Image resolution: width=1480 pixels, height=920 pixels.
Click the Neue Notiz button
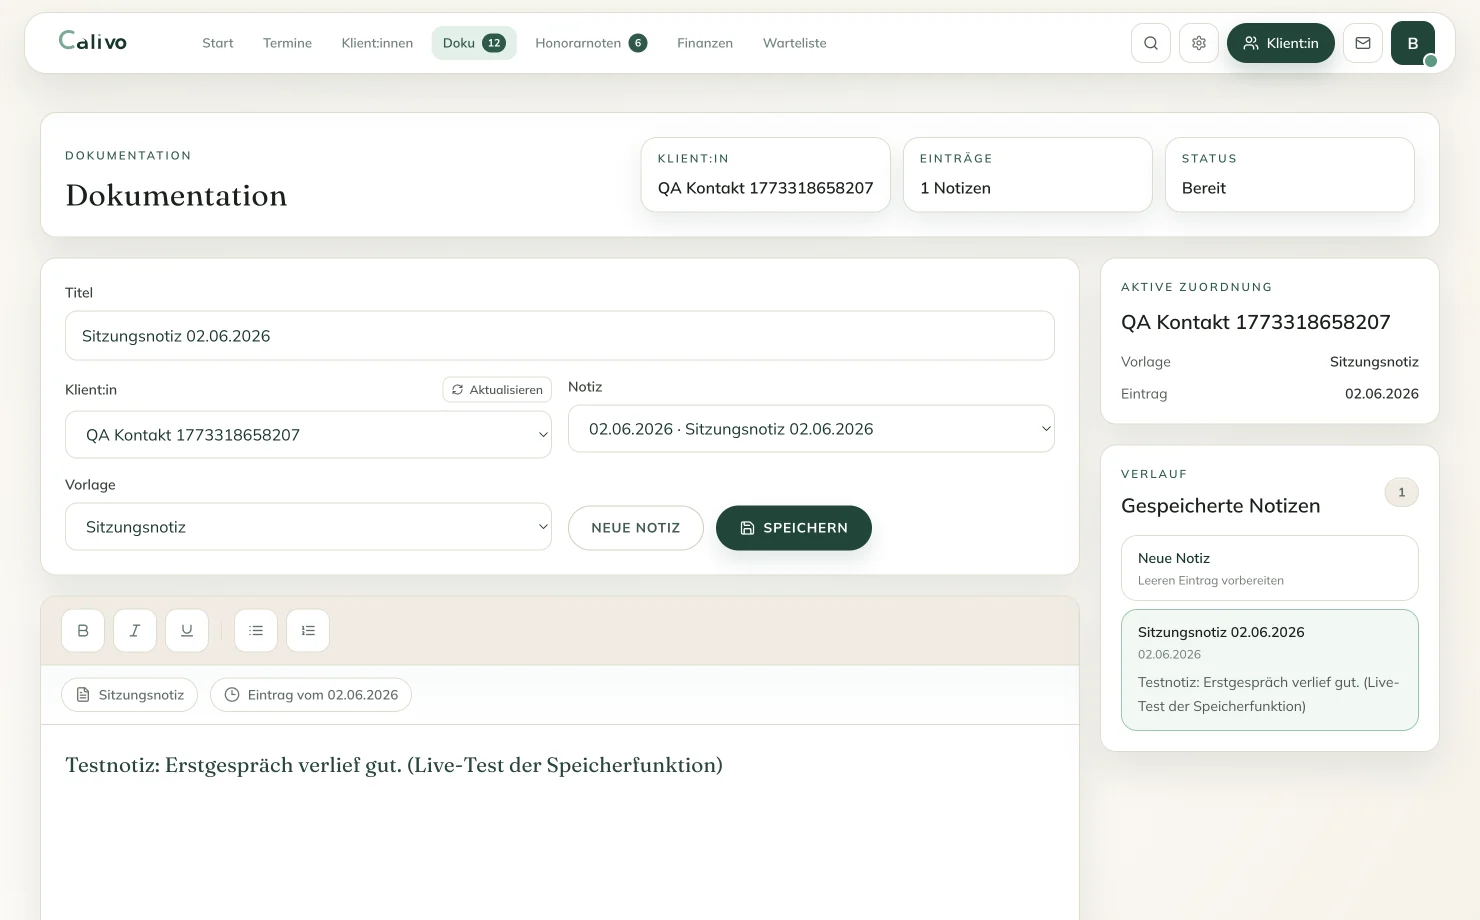pos(636,528)
